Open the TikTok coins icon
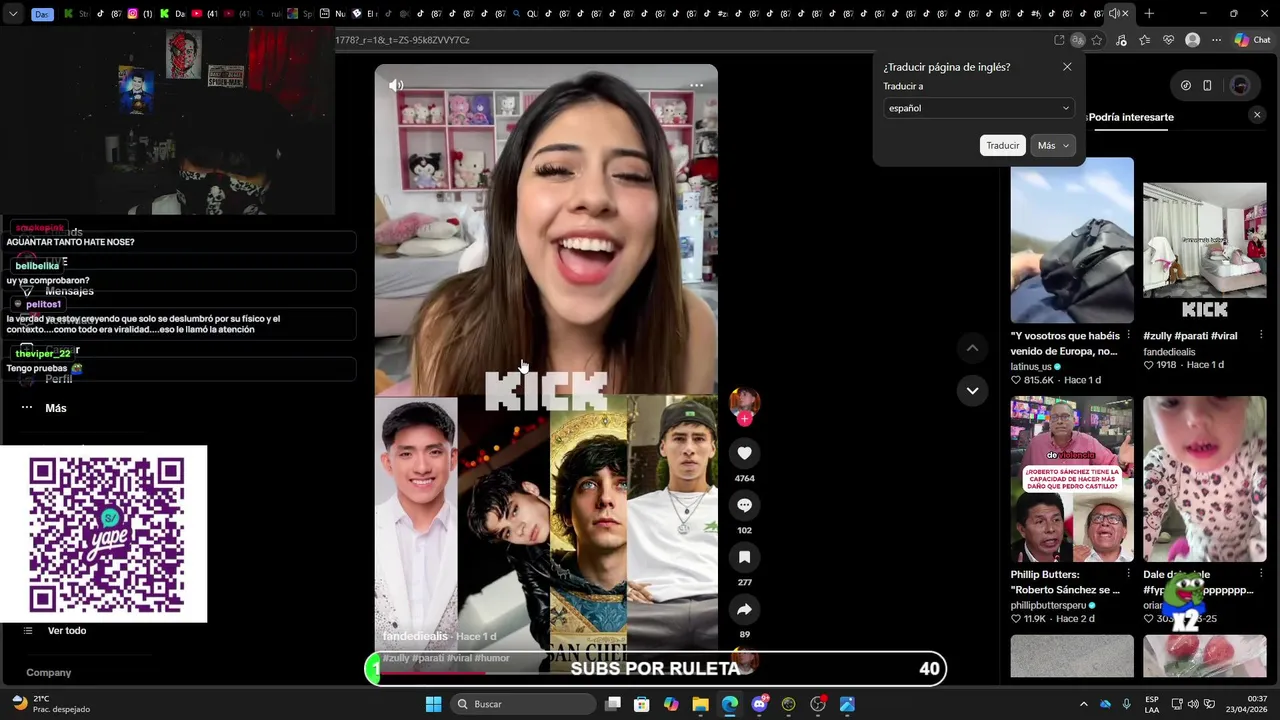 click(x=1185, y=85)
